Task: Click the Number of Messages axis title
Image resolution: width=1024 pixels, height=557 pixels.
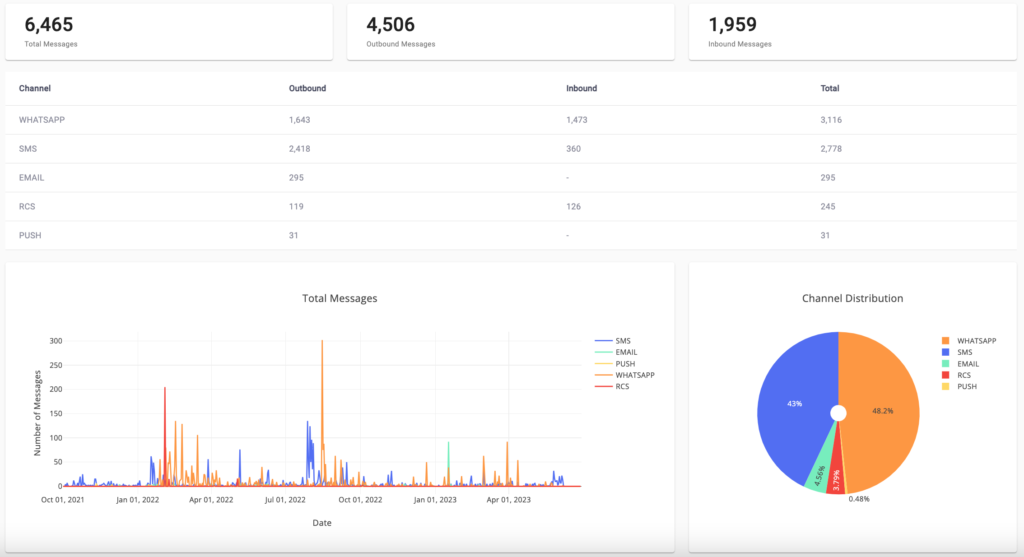Action: click(x=37, y=413)
